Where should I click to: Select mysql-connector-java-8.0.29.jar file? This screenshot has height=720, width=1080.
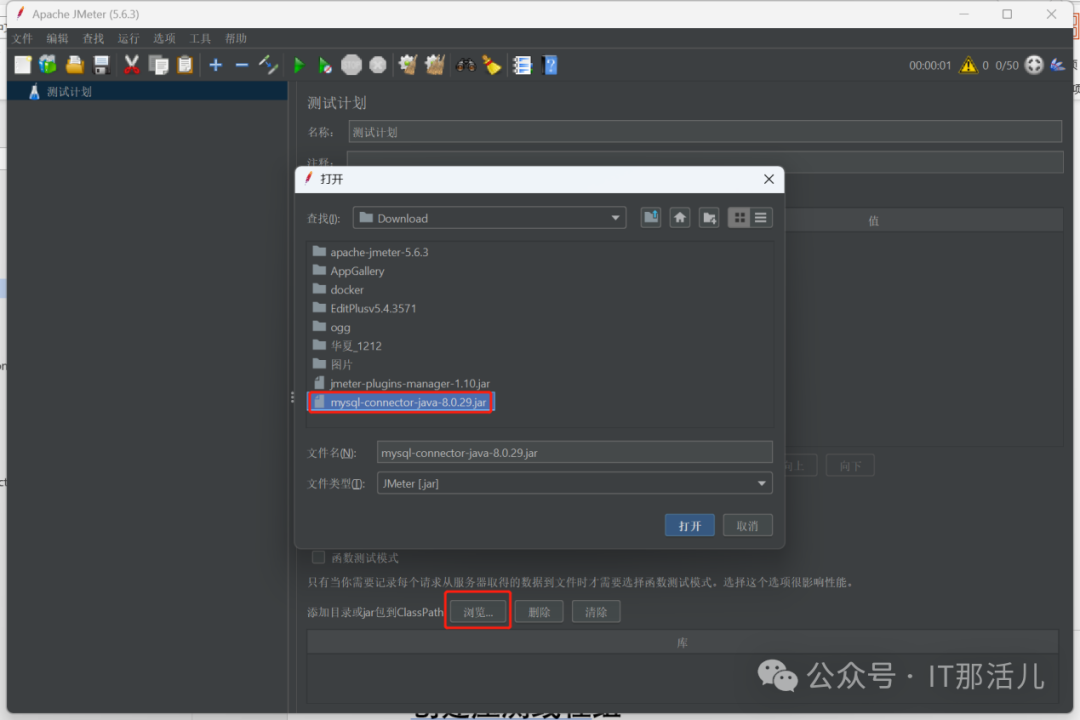pos(400,402)
